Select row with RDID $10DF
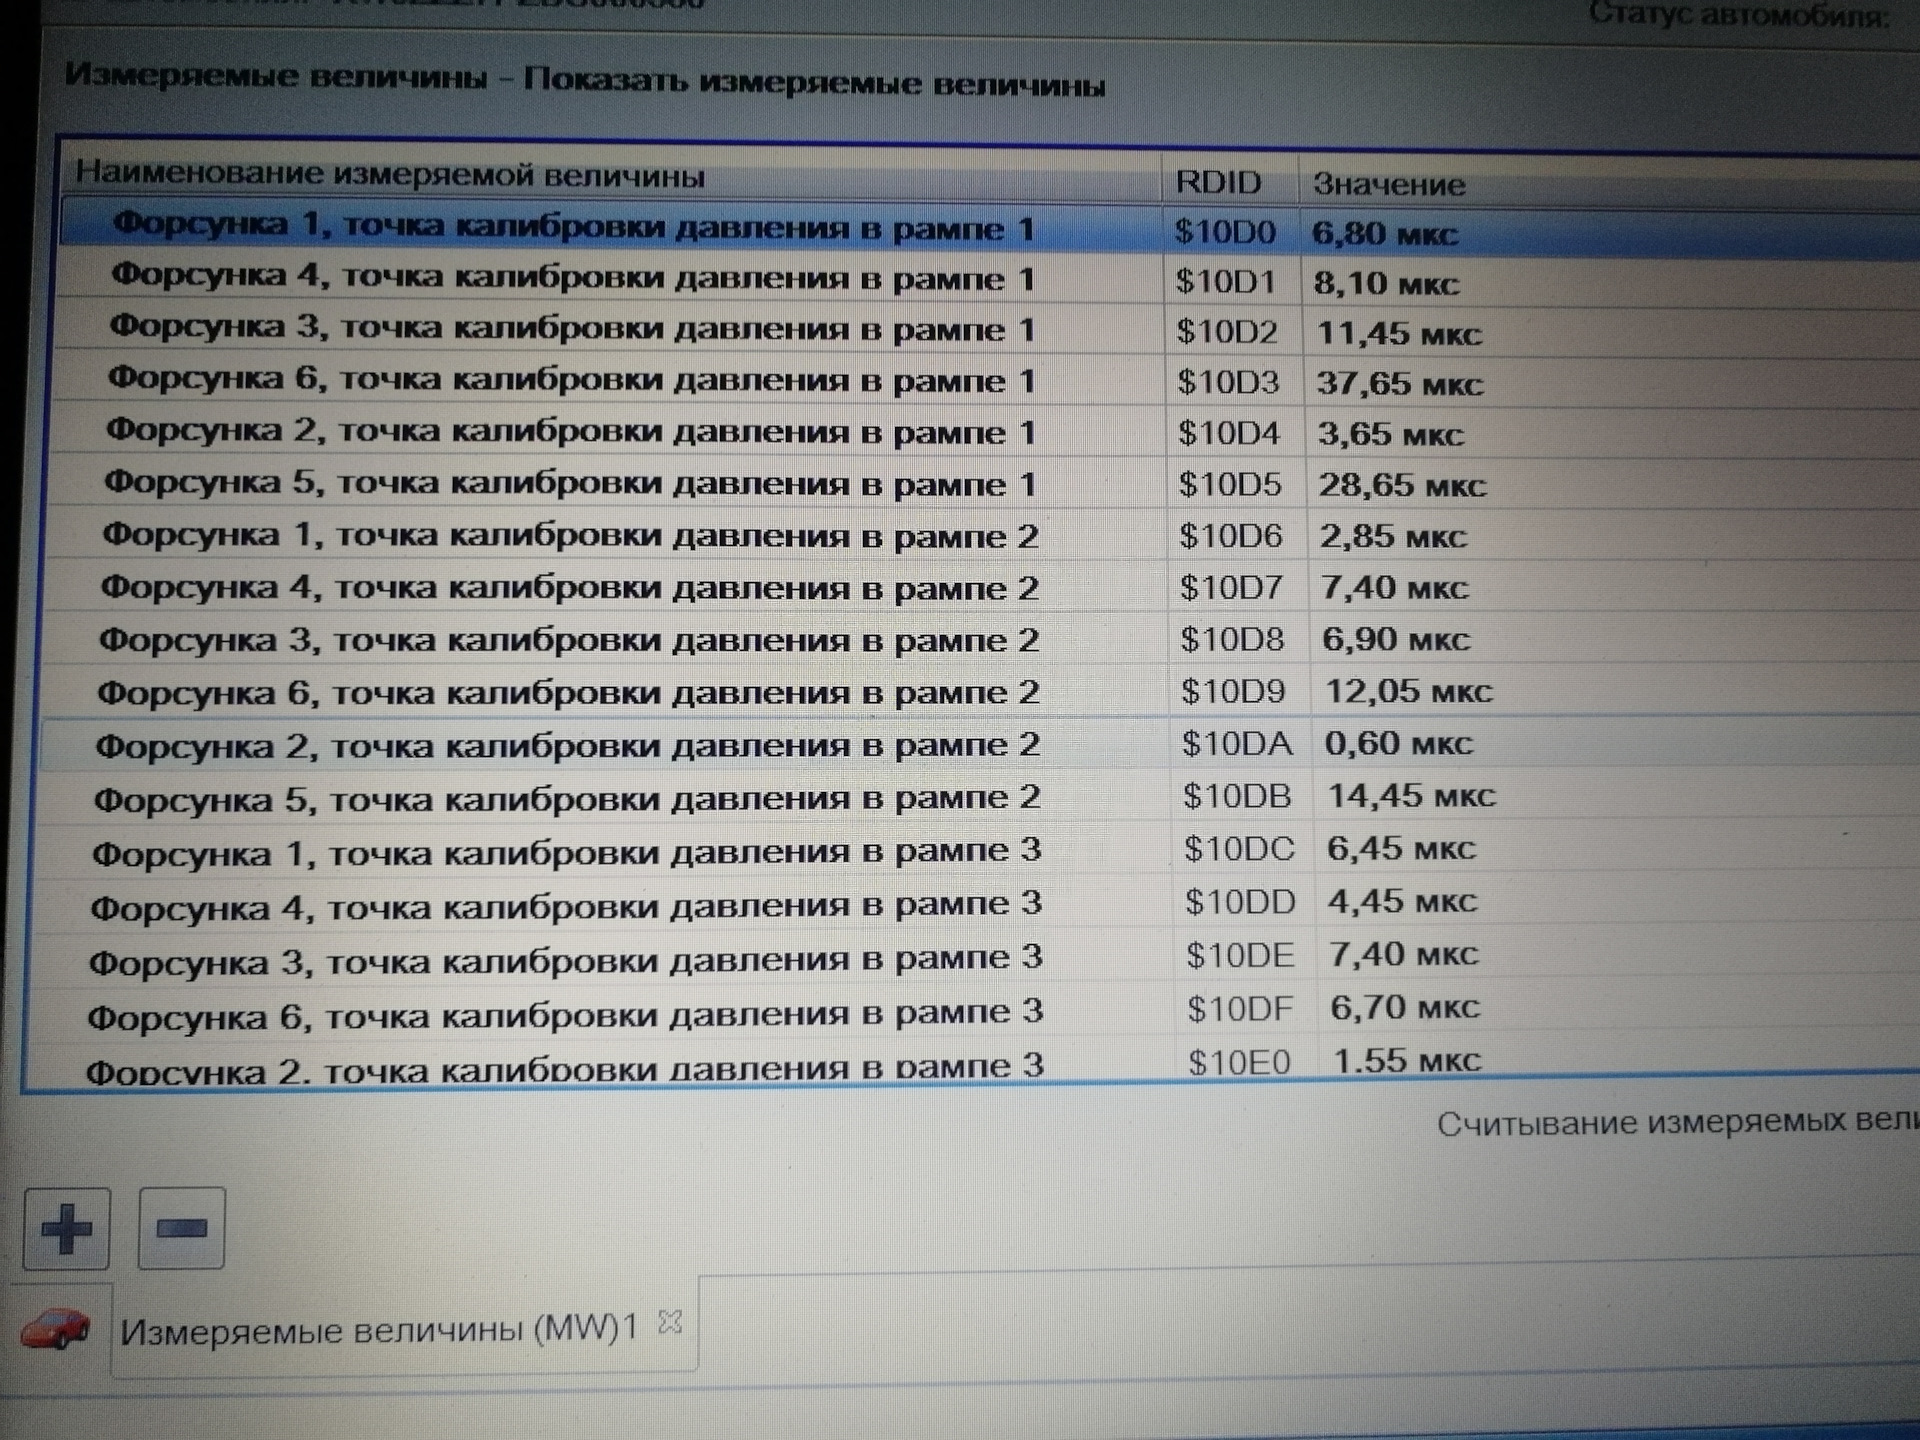 [x=1240, y=1009]
